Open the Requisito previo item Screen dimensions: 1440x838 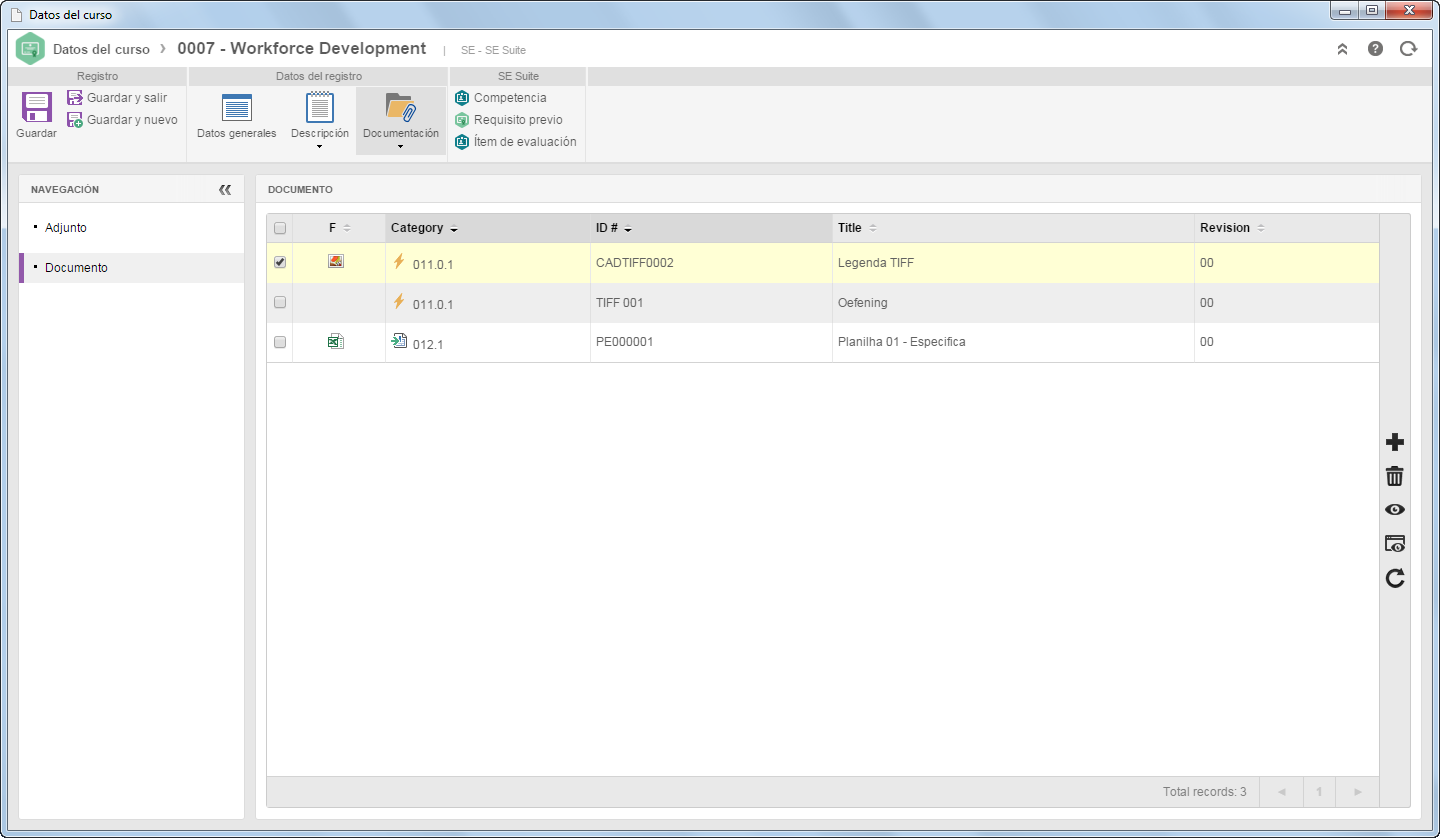click(x=509, y=120)
